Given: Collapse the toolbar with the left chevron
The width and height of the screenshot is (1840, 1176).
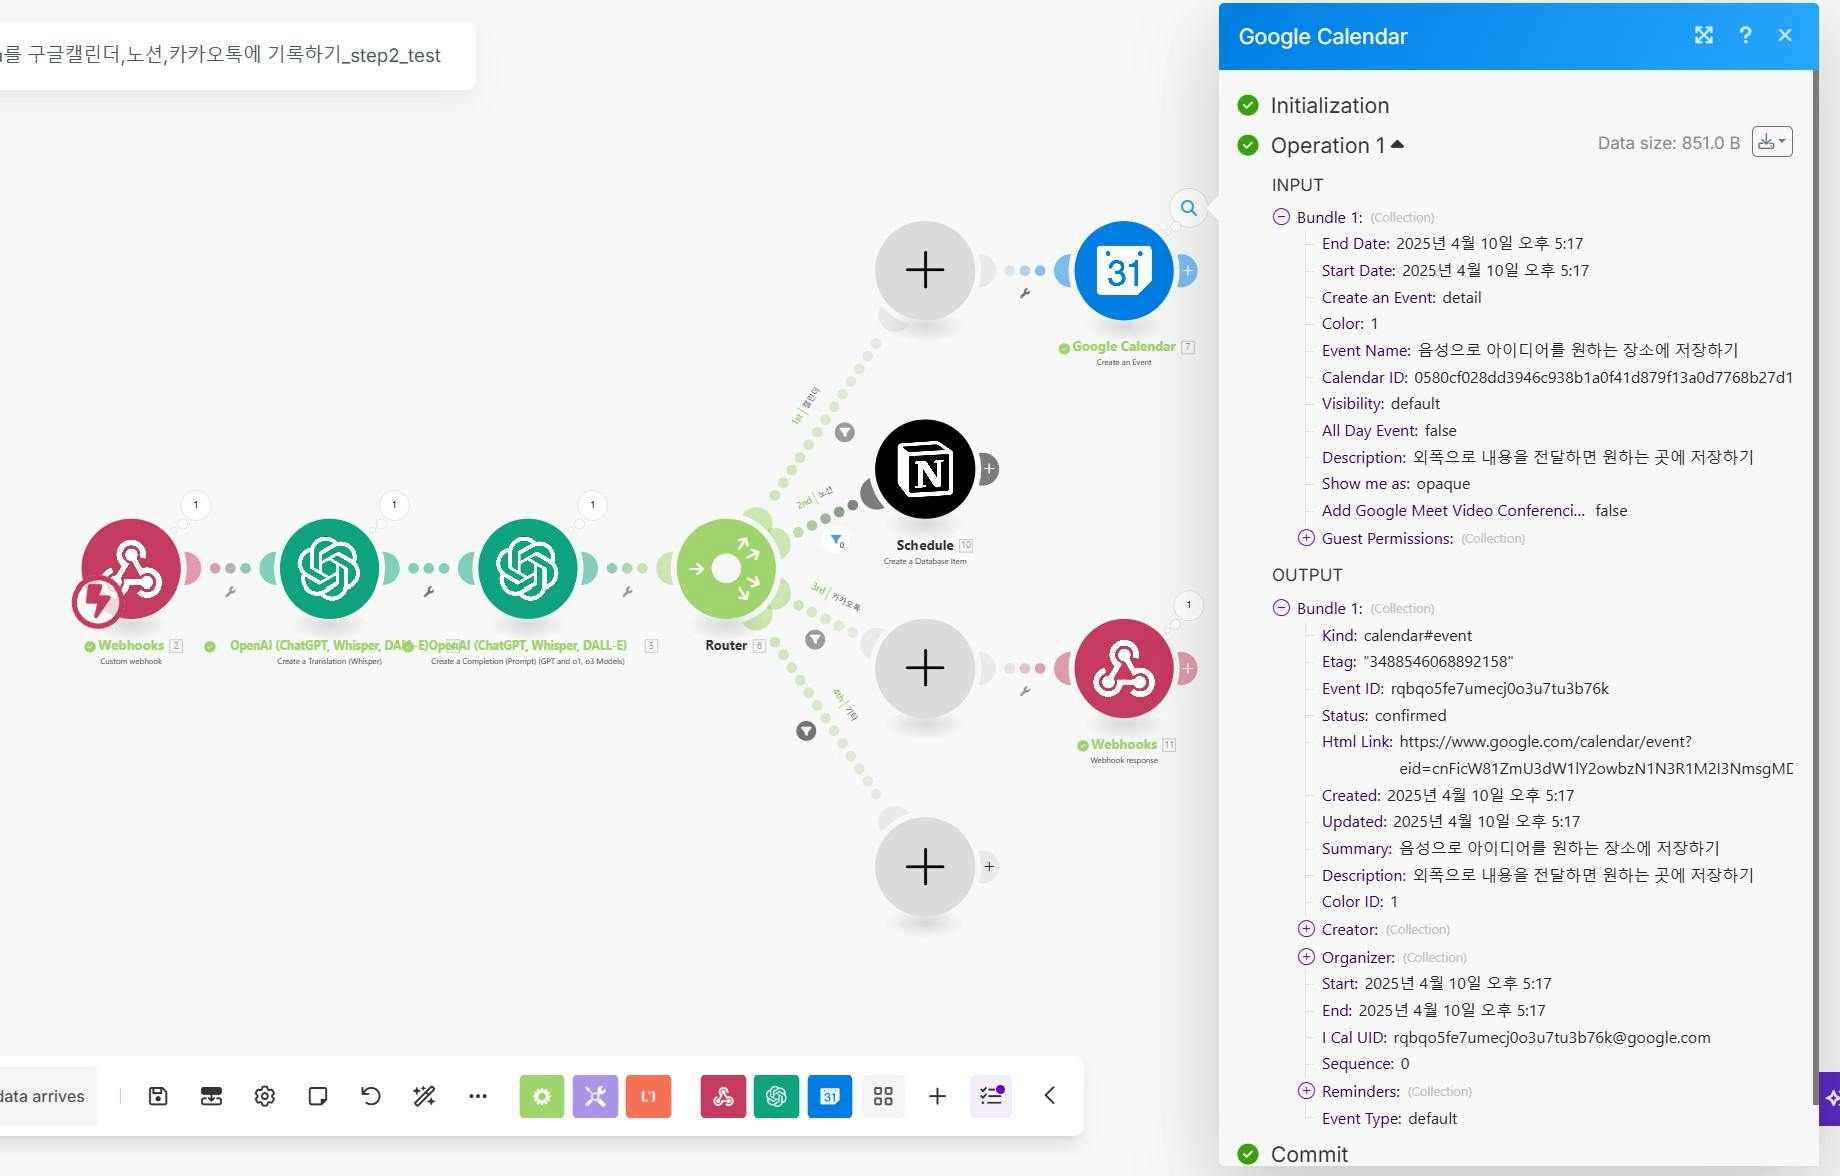Looking at the screenshot, I should pos(1050,1096).
